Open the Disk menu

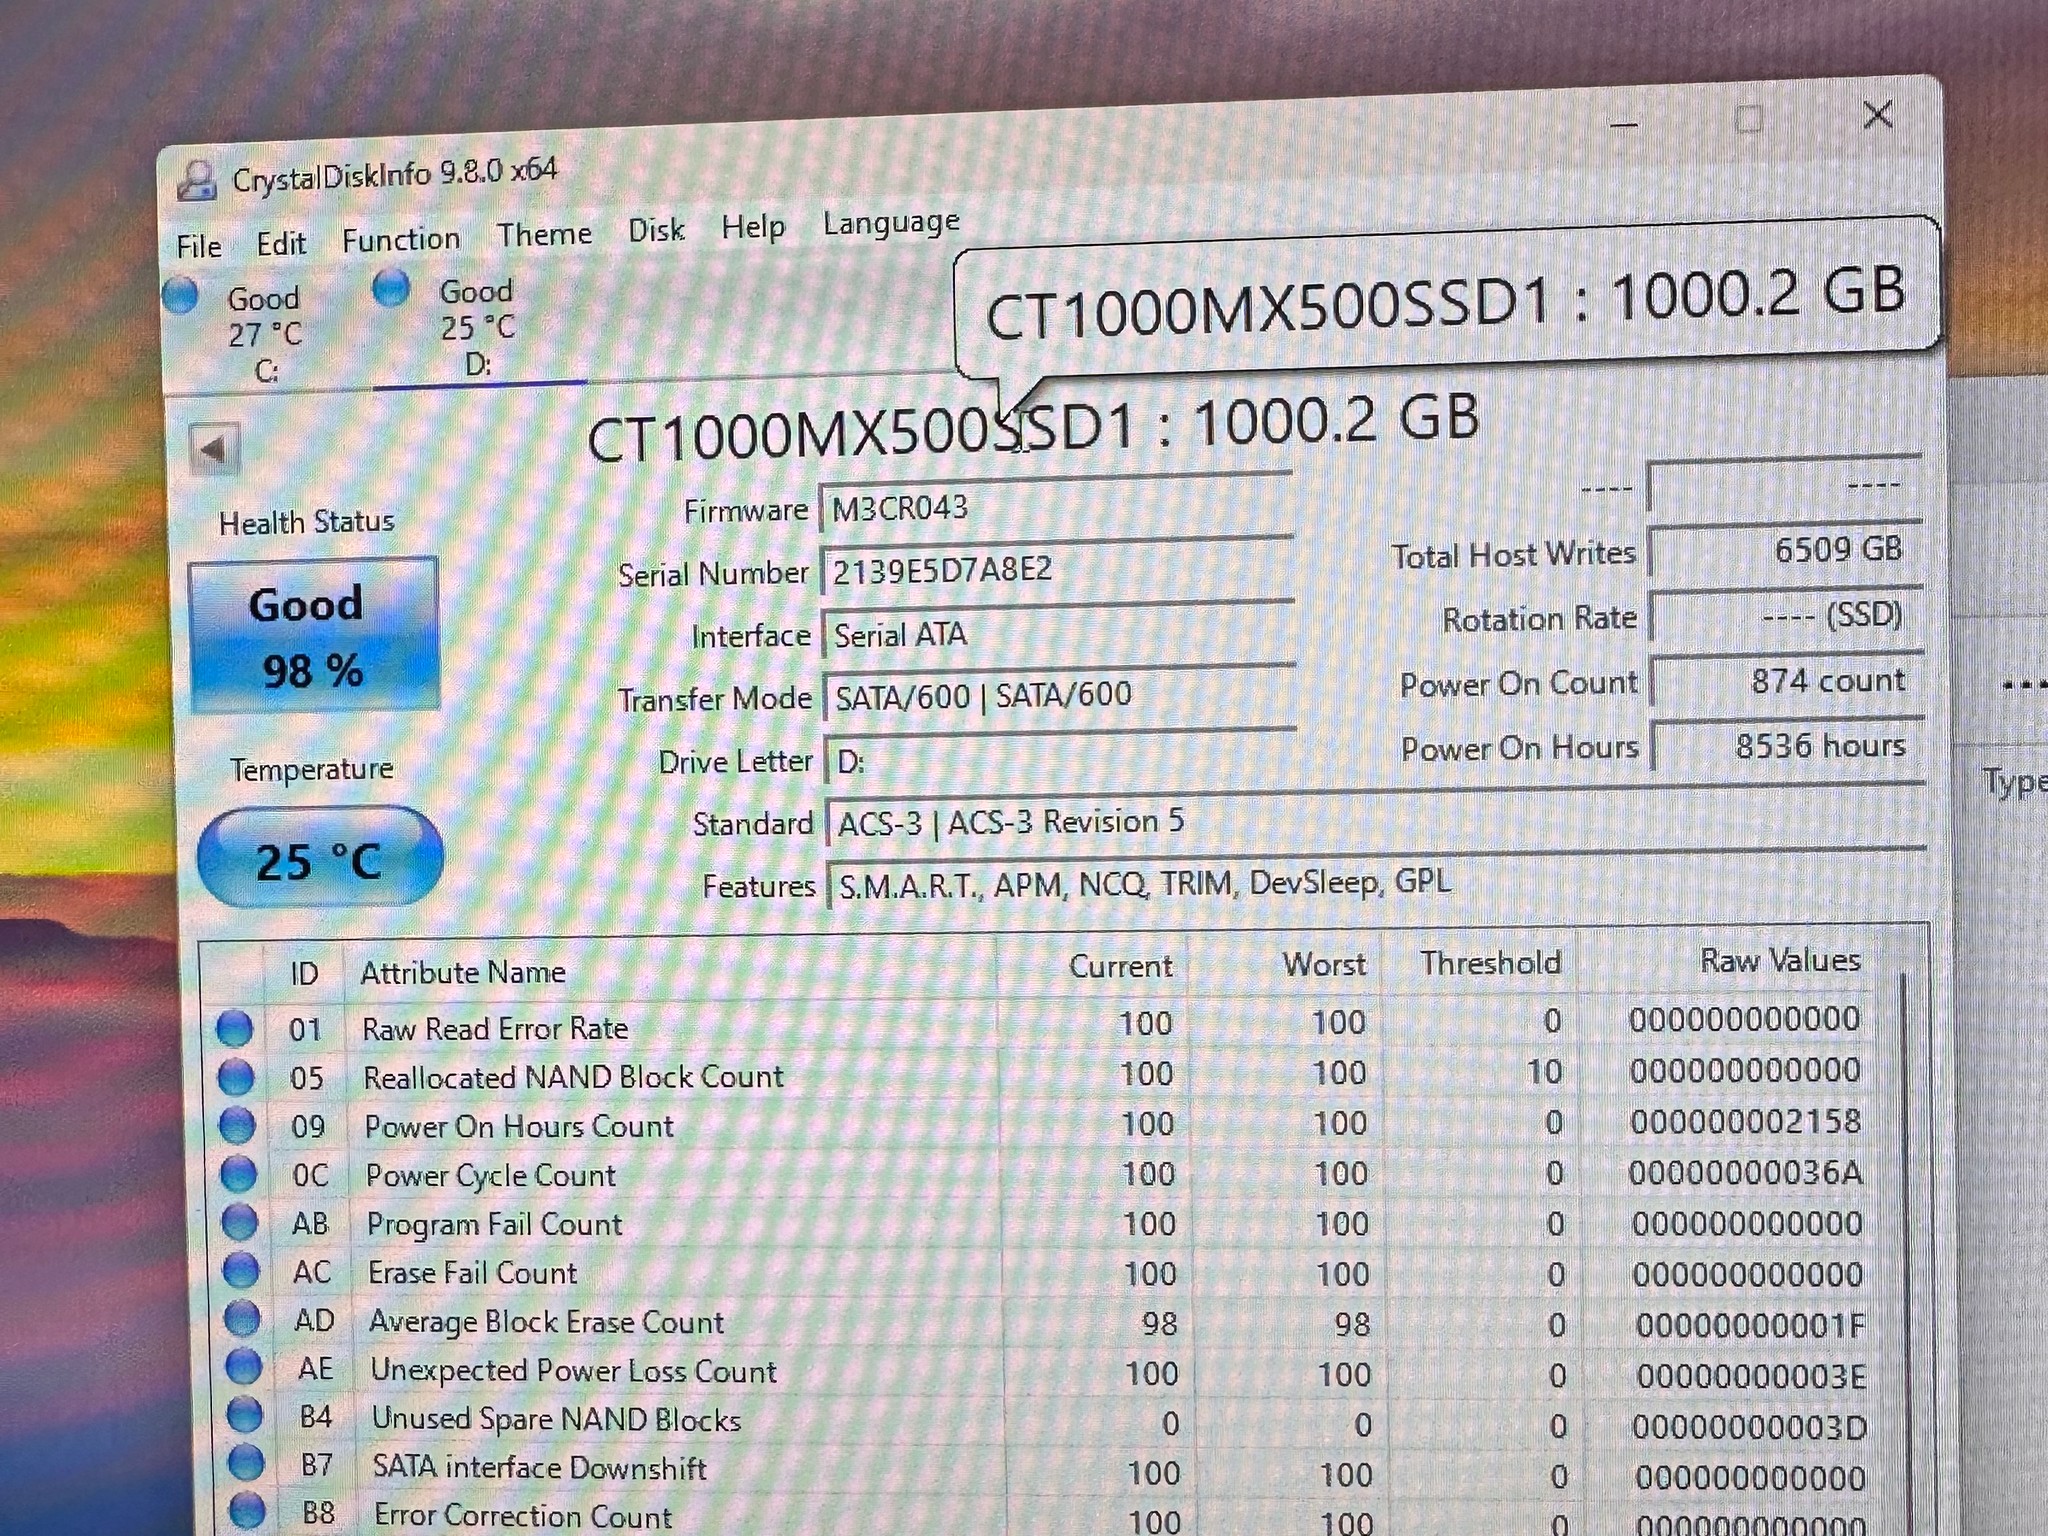point(656,231)
